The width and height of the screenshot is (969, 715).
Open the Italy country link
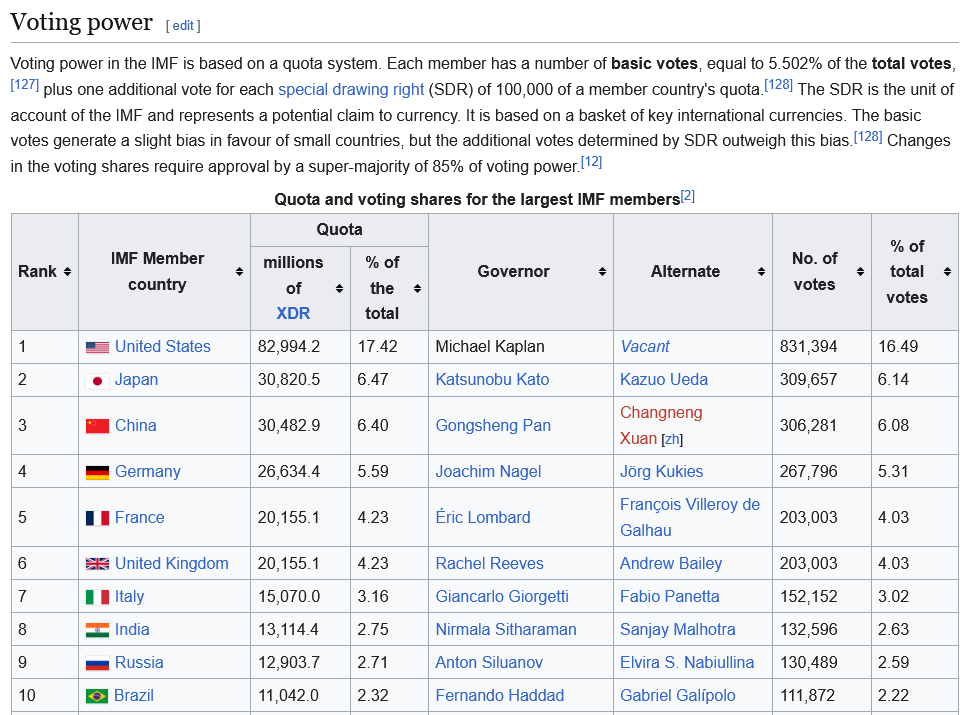coord(129,596)
